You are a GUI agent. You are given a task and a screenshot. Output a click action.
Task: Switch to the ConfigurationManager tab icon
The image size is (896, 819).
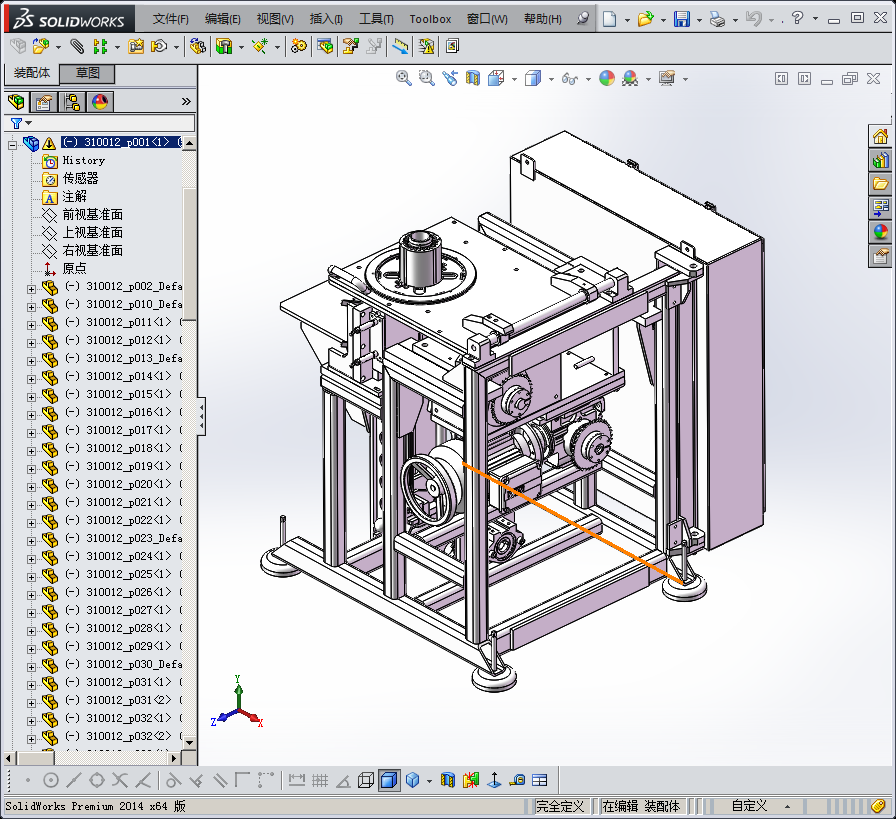(x=72, y=102)
